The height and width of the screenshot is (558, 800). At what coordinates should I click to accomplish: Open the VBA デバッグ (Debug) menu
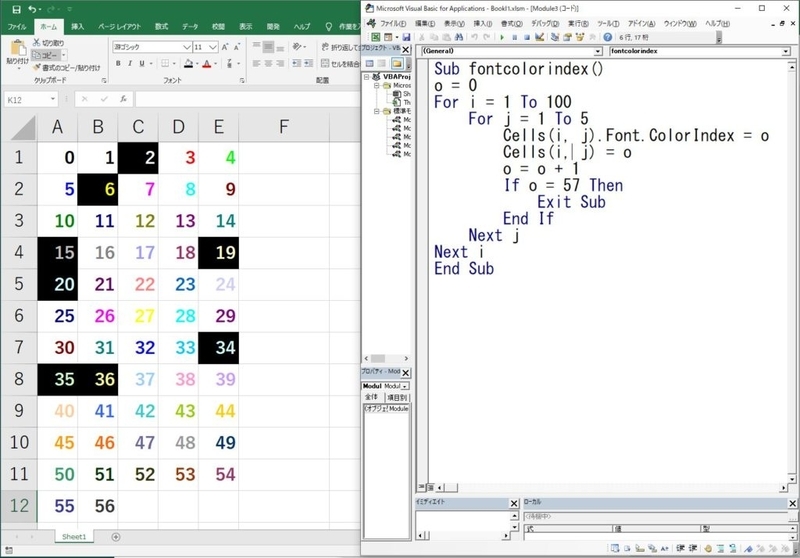point(544,23)
